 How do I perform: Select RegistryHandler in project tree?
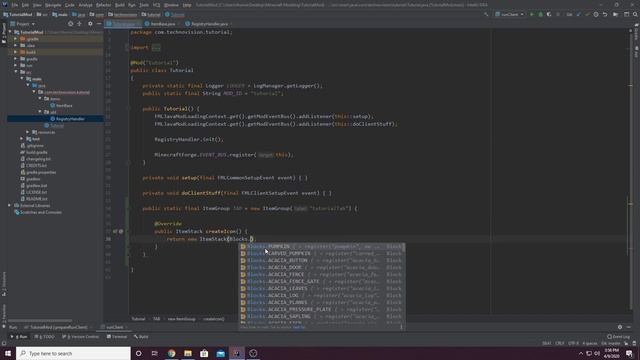tap(70, 119)
